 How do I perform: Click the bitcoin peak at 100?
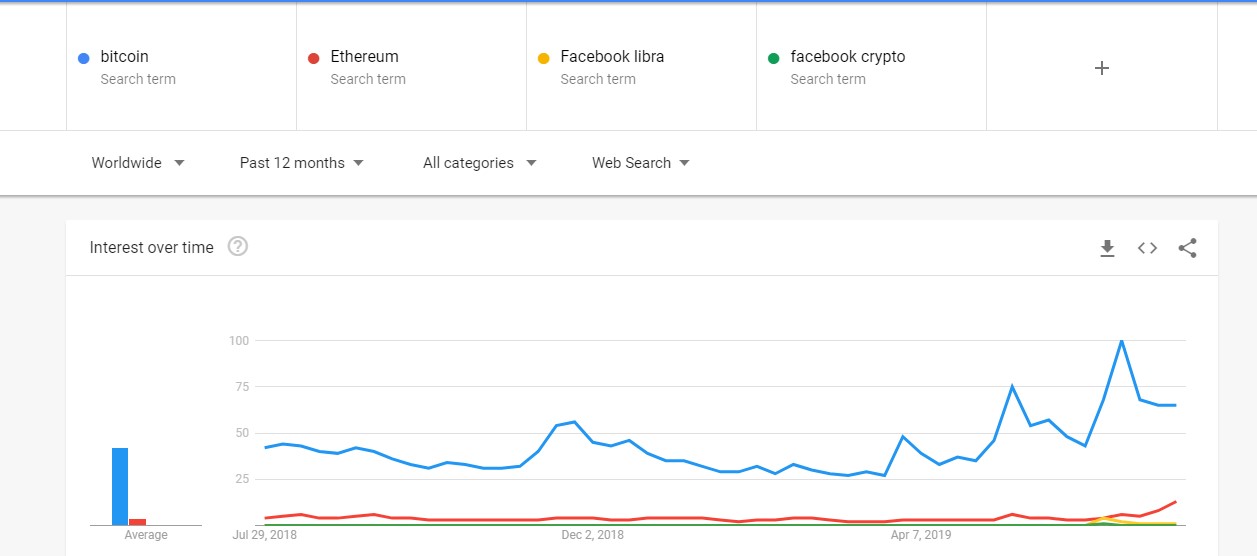1121,341
